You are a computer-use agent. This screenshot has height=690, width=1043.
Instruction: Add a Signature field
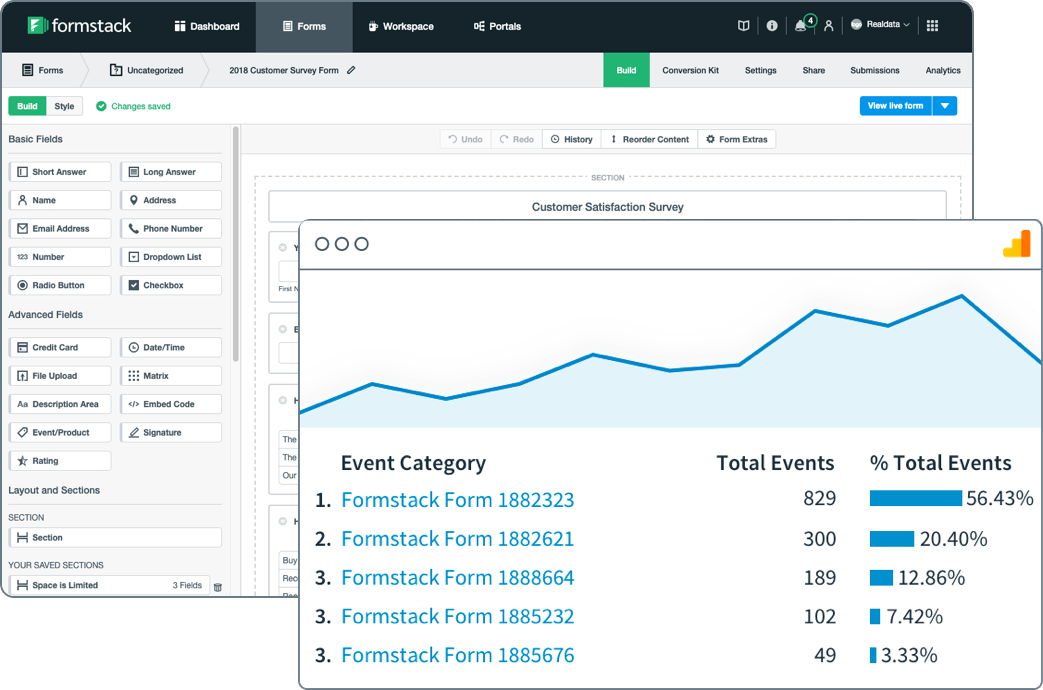(x=171, y=432)
